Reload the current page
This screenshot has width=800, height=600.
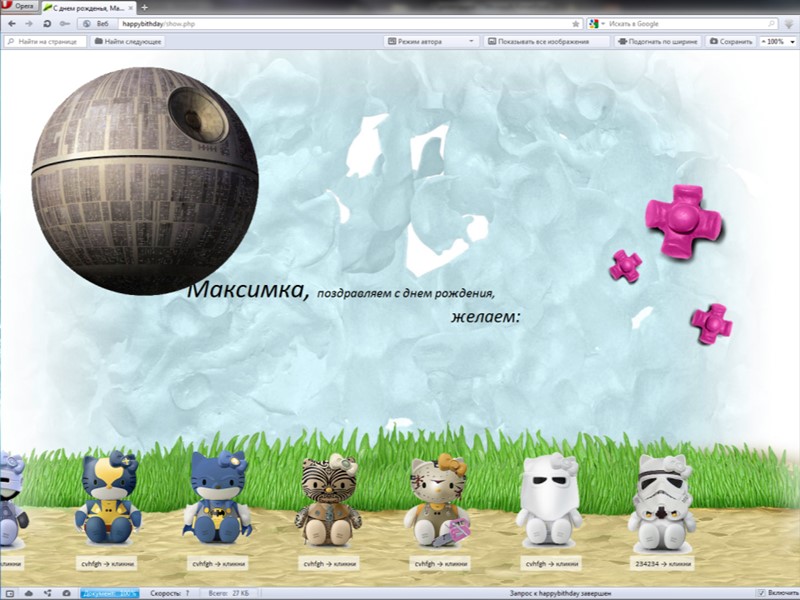(x=47, y=23)
